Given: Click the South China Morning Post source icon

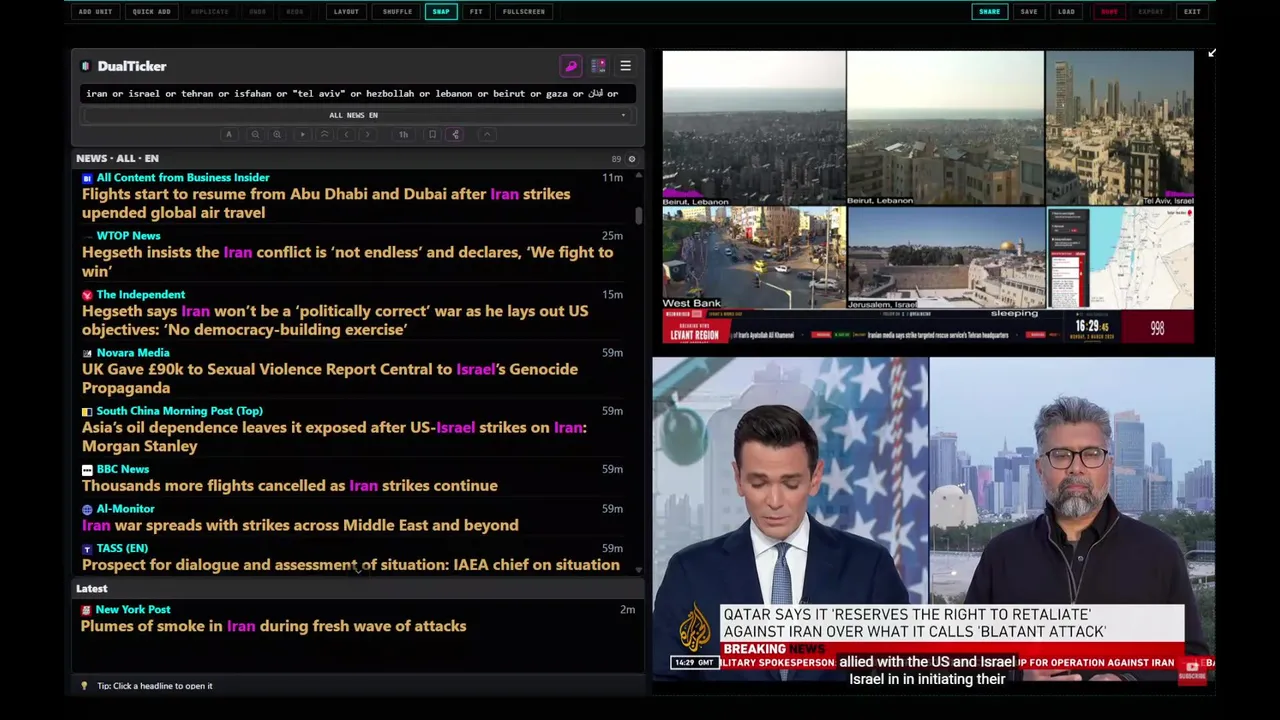Looking at the screenshot, I should pos(87,411).
